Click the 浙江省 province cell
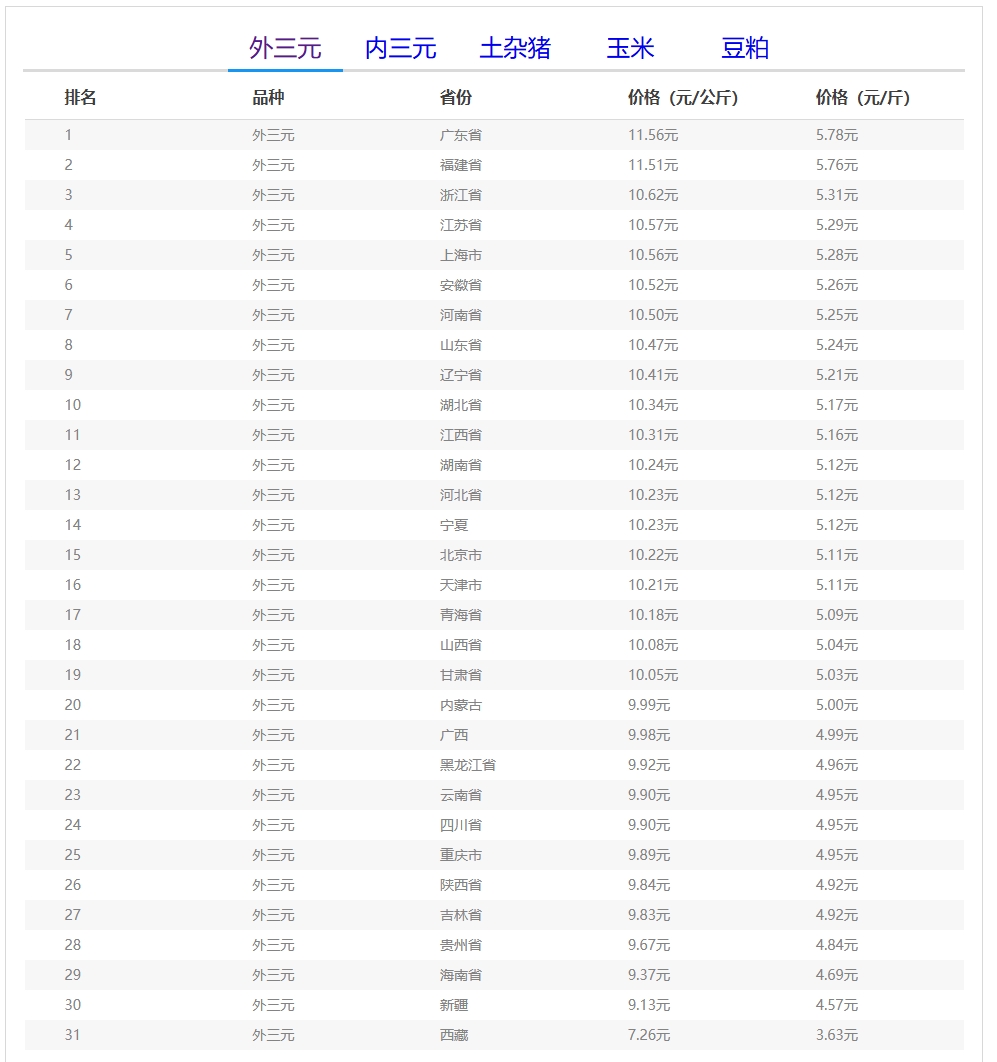This screenshot has width=997, height=1062. 461,195
